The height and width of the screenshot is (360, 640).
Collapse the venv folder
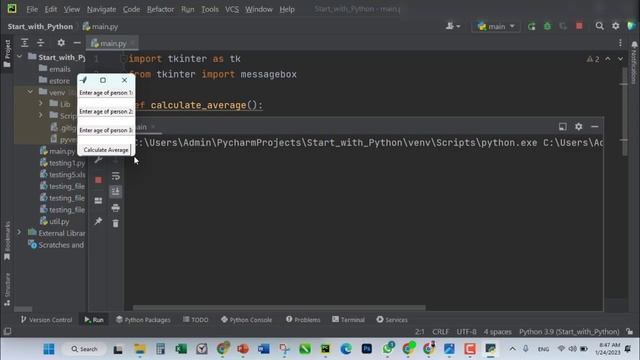point(30,92)
